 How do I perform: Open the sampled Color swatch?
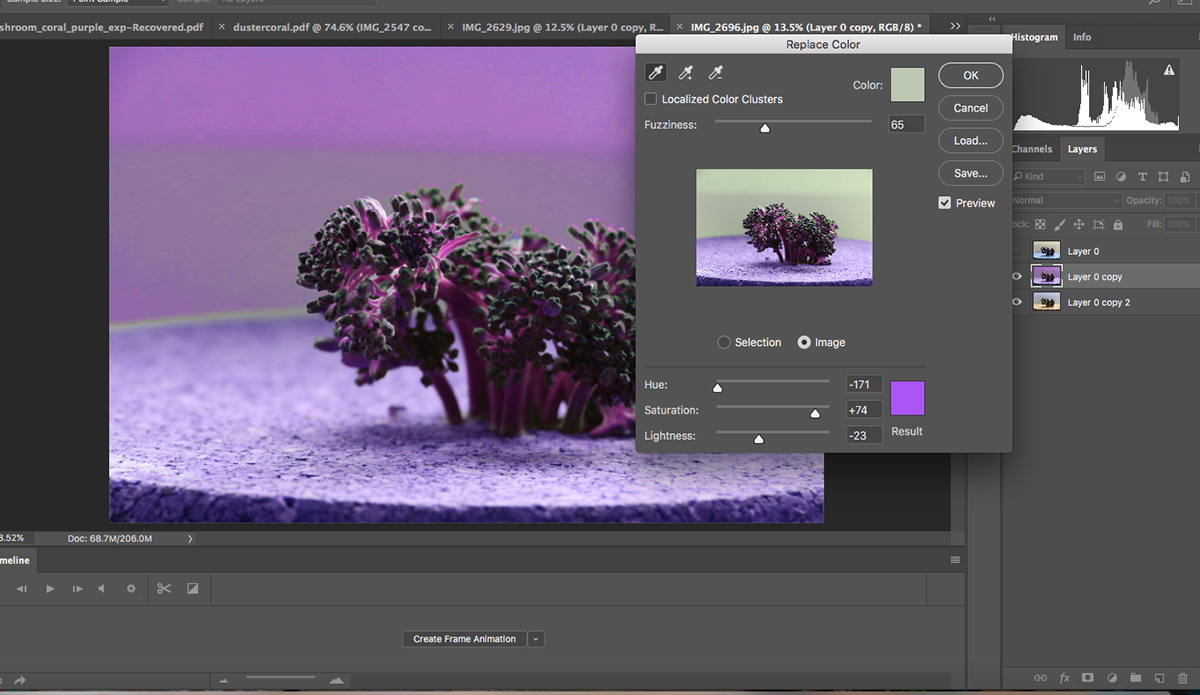[908, 85]
